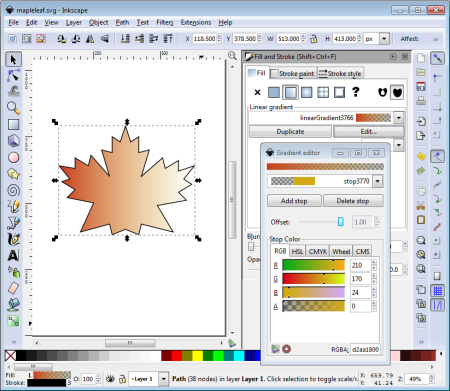The width and height of the screenshot is (450, 391).
Task: Set fill to No paint (X)
Action: 257,92
